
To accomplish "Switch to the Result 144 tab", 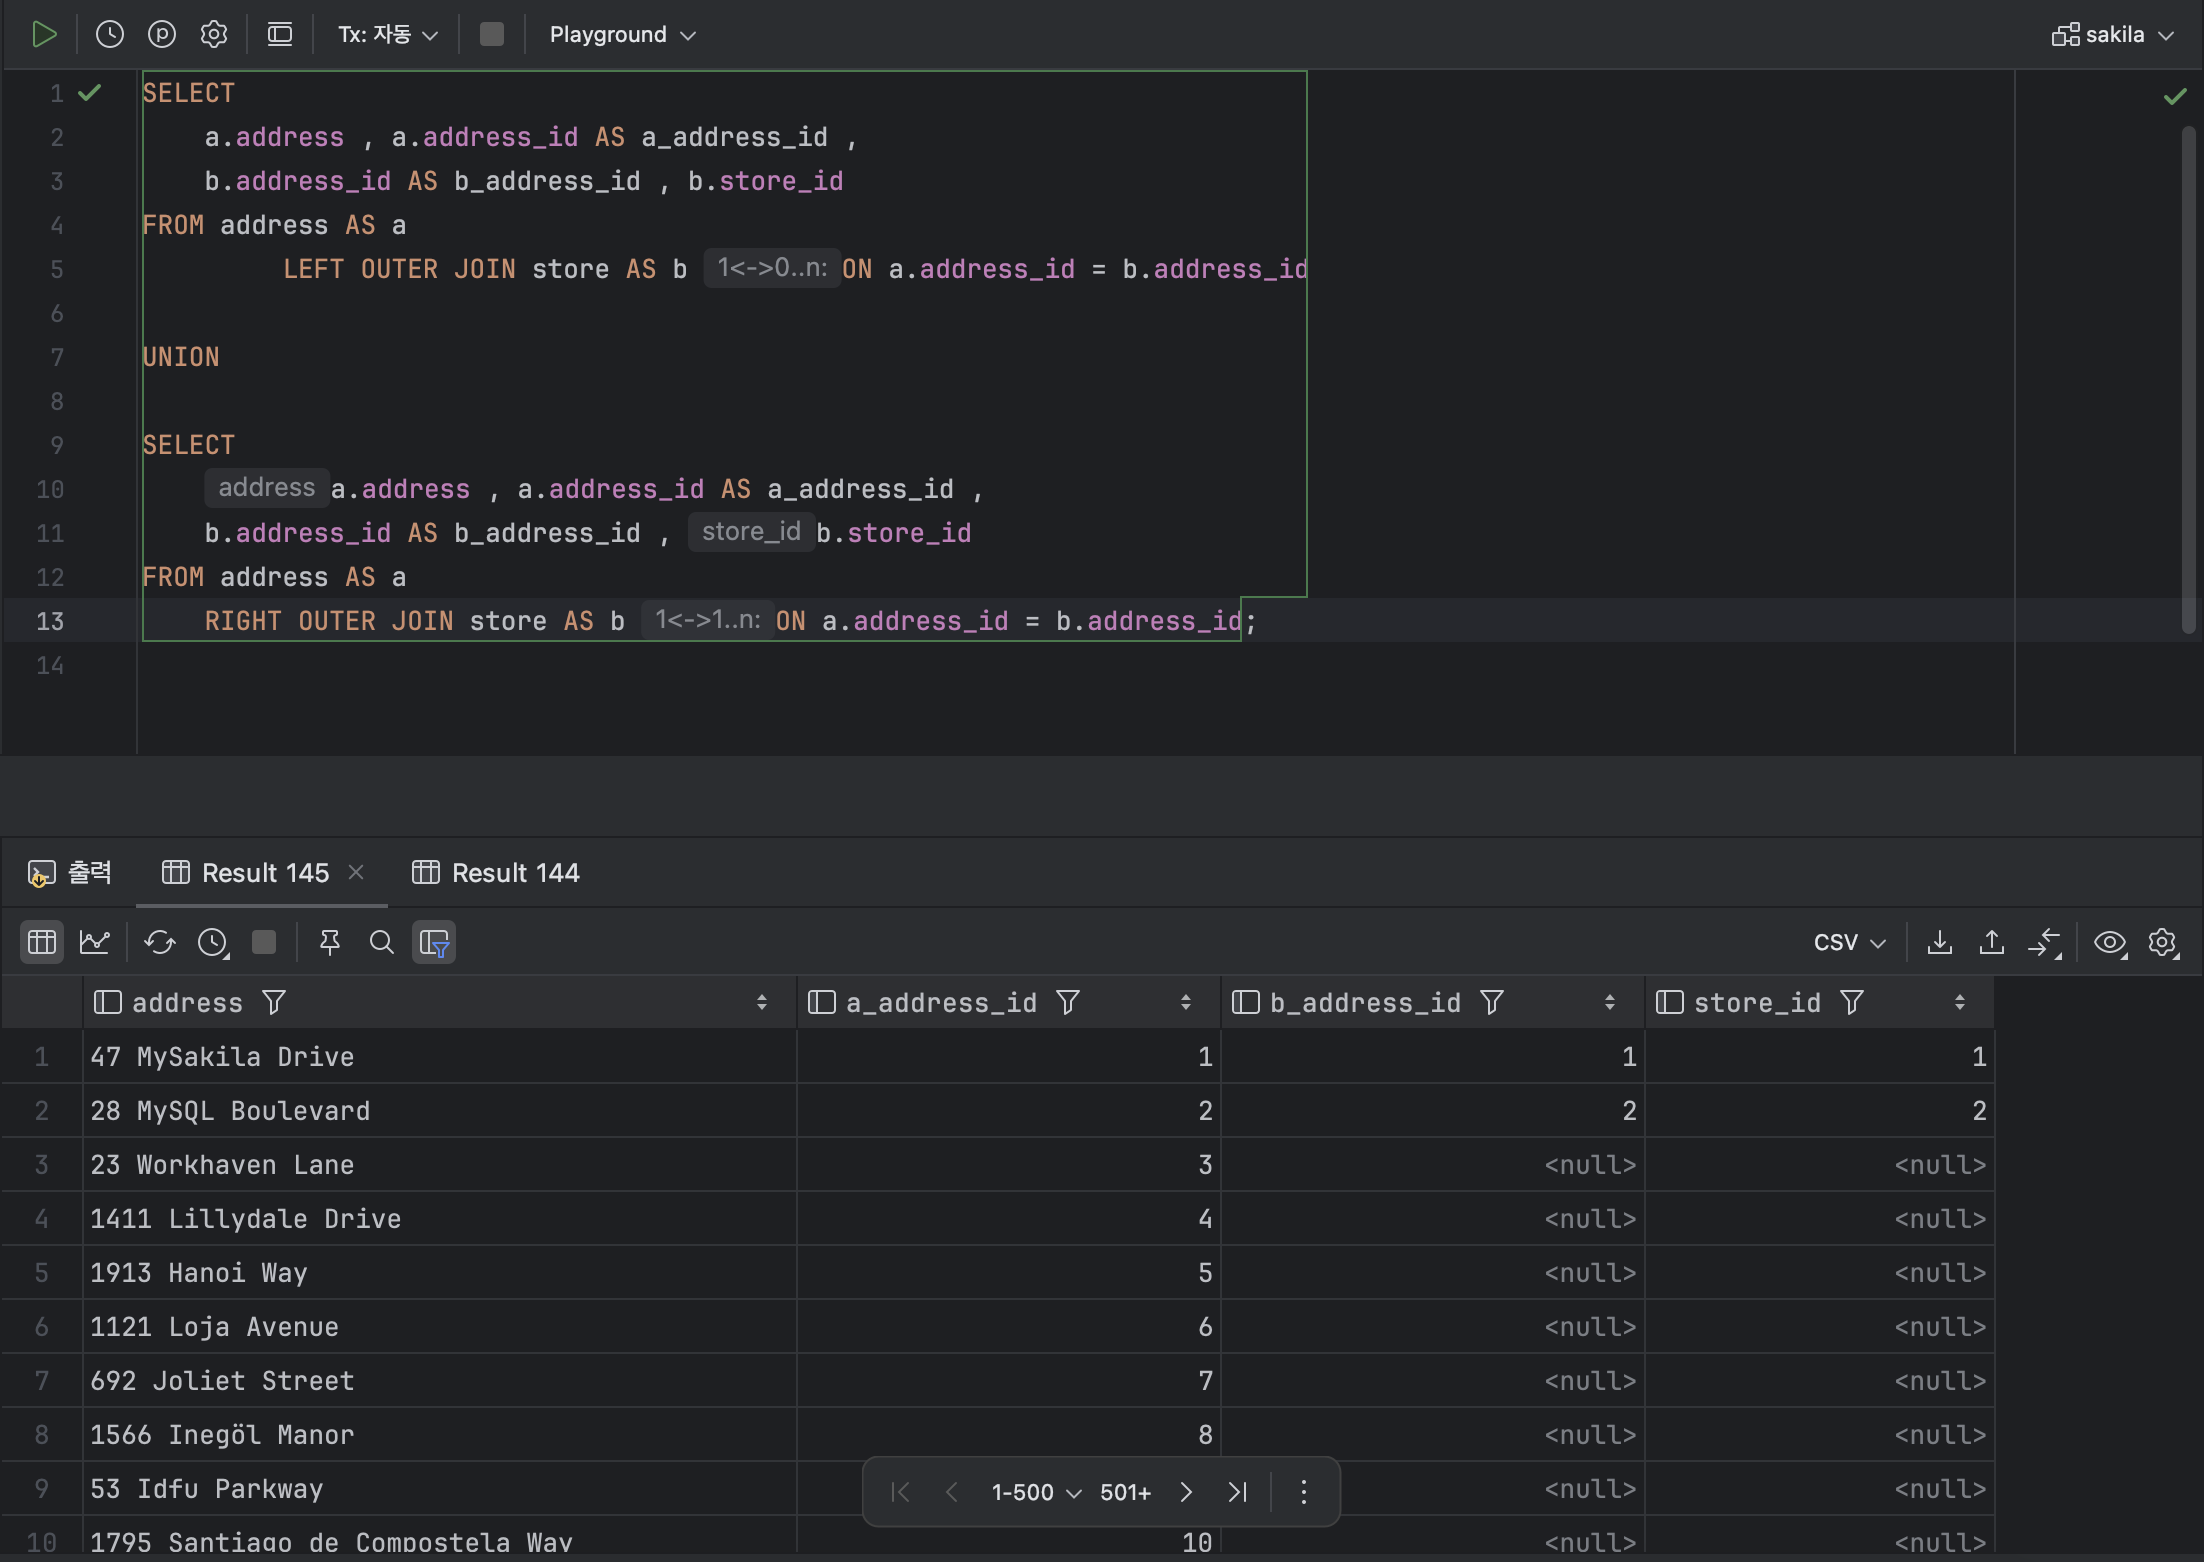I will tap(496, 873).
